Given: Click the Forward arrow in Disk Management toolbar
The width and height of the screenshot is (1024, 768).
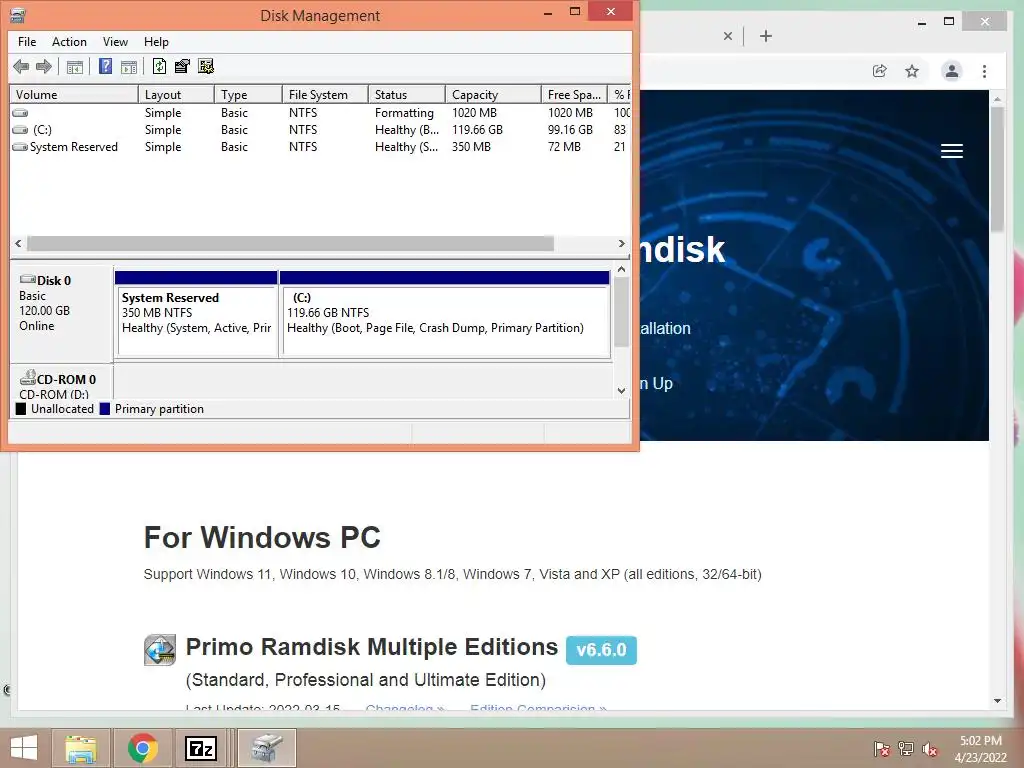Looking at the screenshot, I should [44, 67].
